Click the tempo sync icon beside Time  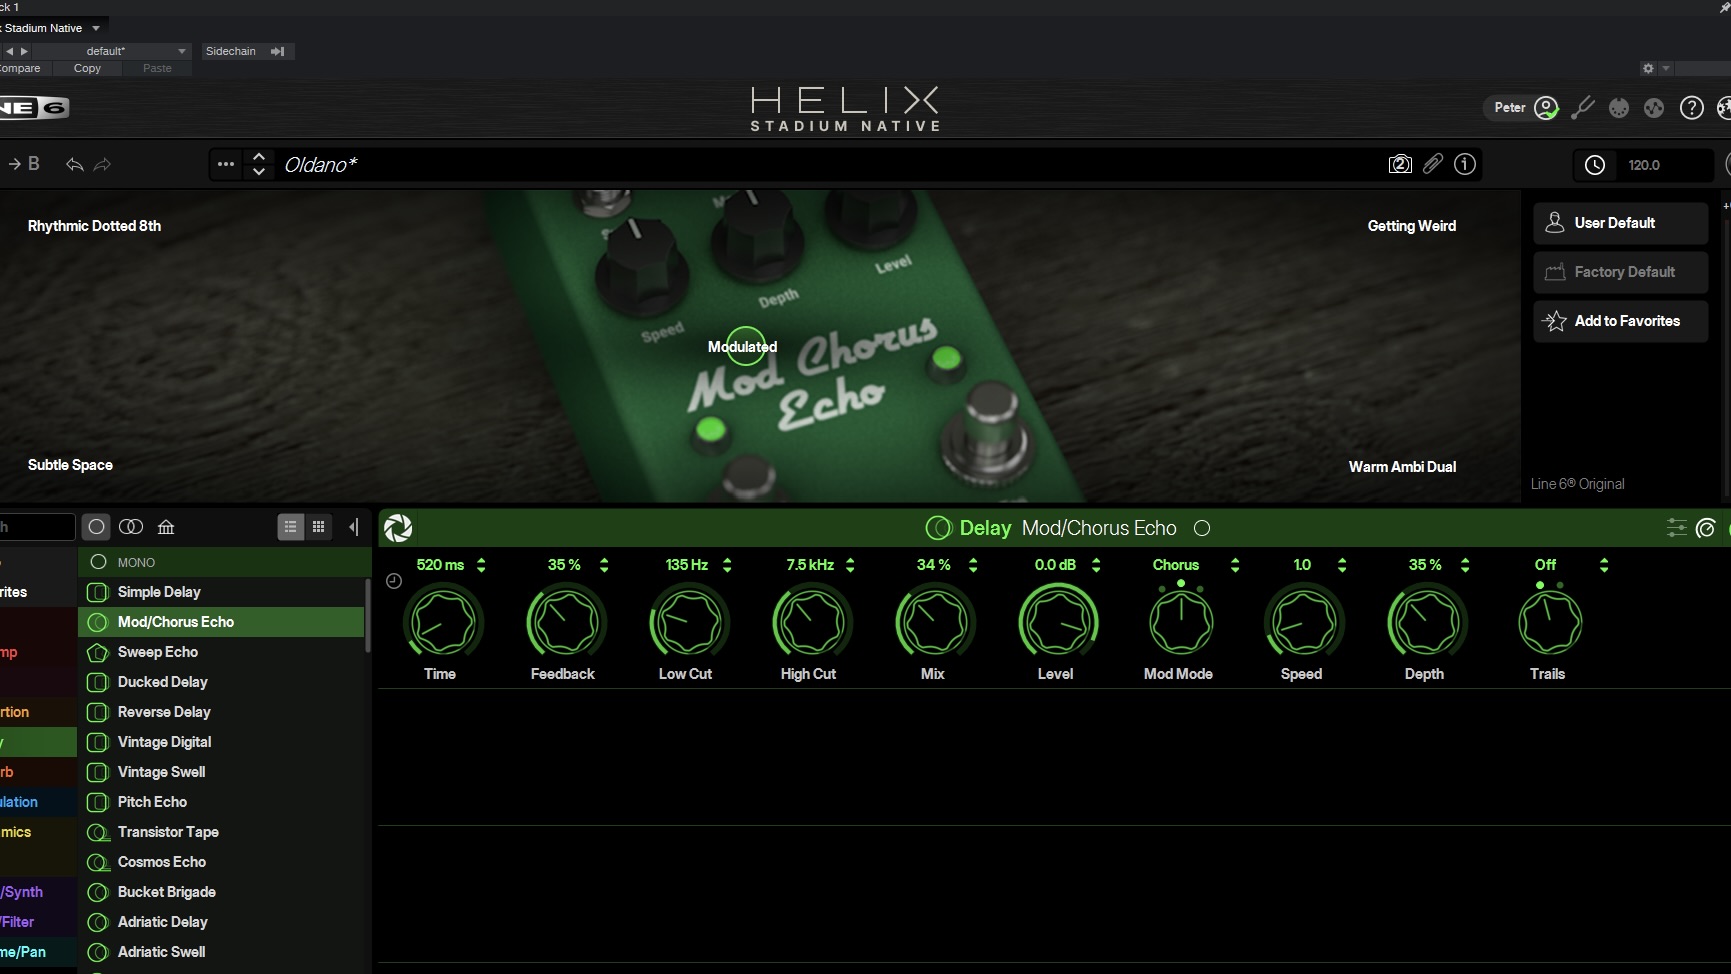tap(394, 581)
